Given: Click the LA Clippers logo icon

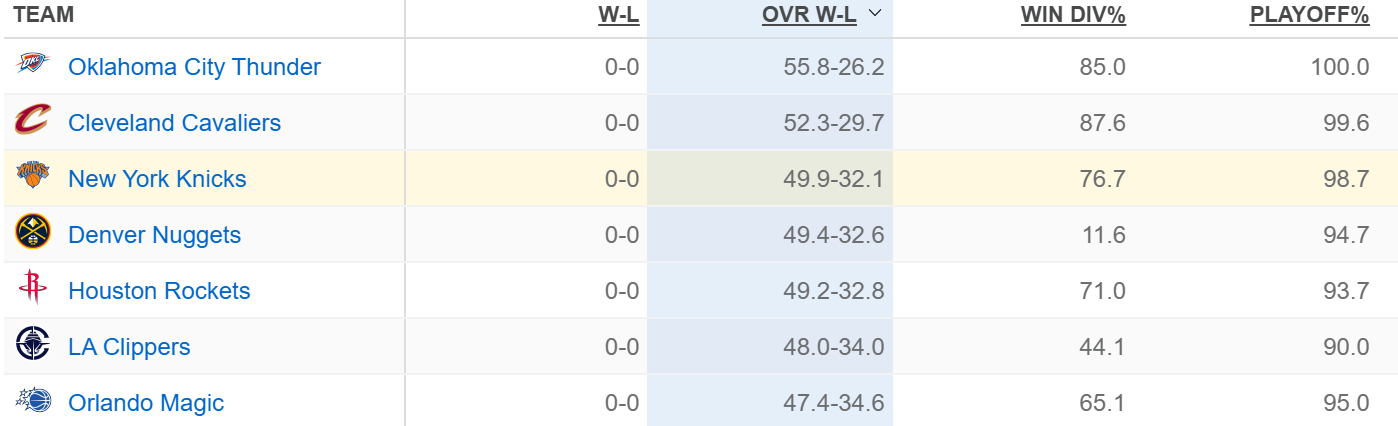Looking at the screenshot, I should tap(32, 346).
